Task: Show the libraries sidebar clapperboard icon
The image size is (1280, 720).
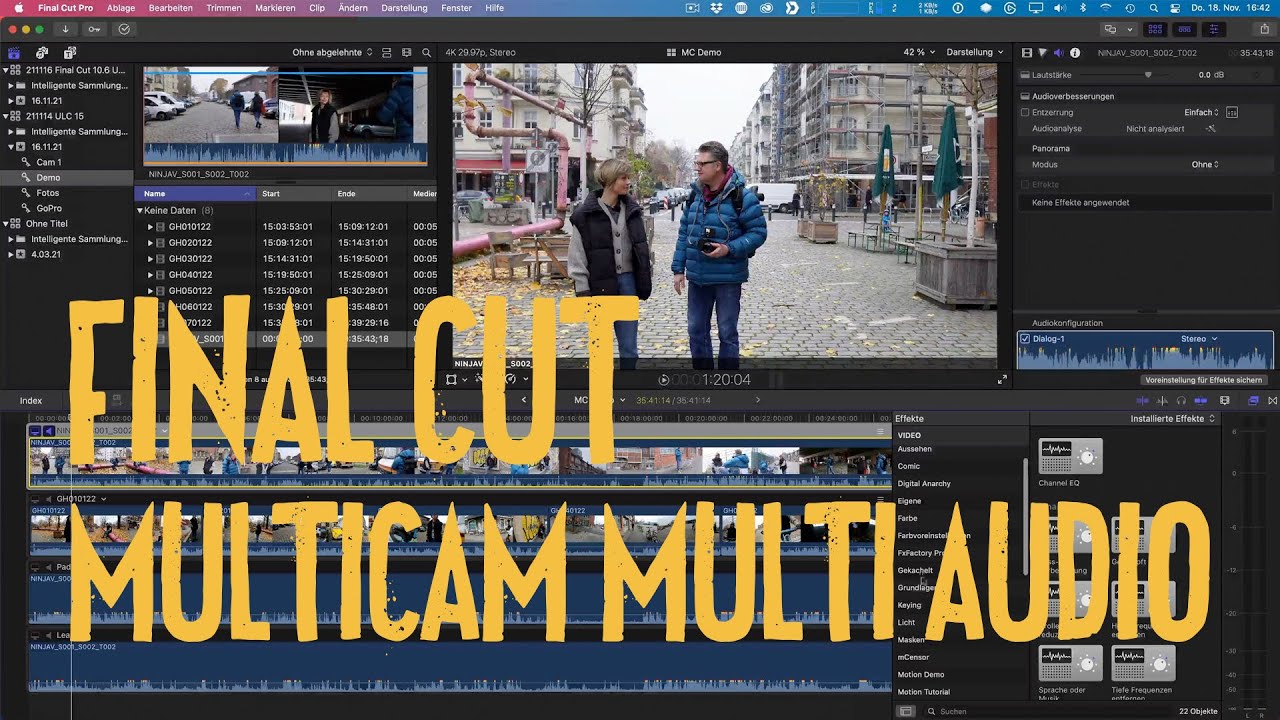Action: coord(14,52)
